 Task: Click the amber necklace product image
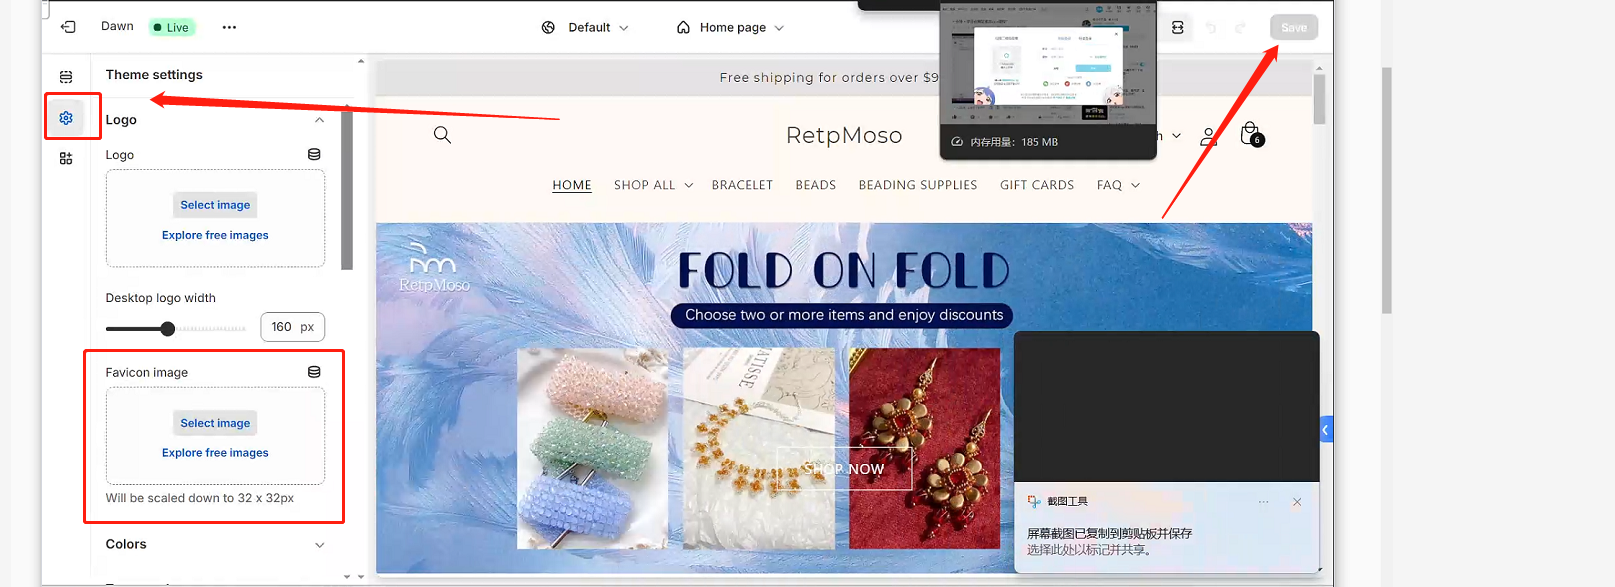[759, 449]
